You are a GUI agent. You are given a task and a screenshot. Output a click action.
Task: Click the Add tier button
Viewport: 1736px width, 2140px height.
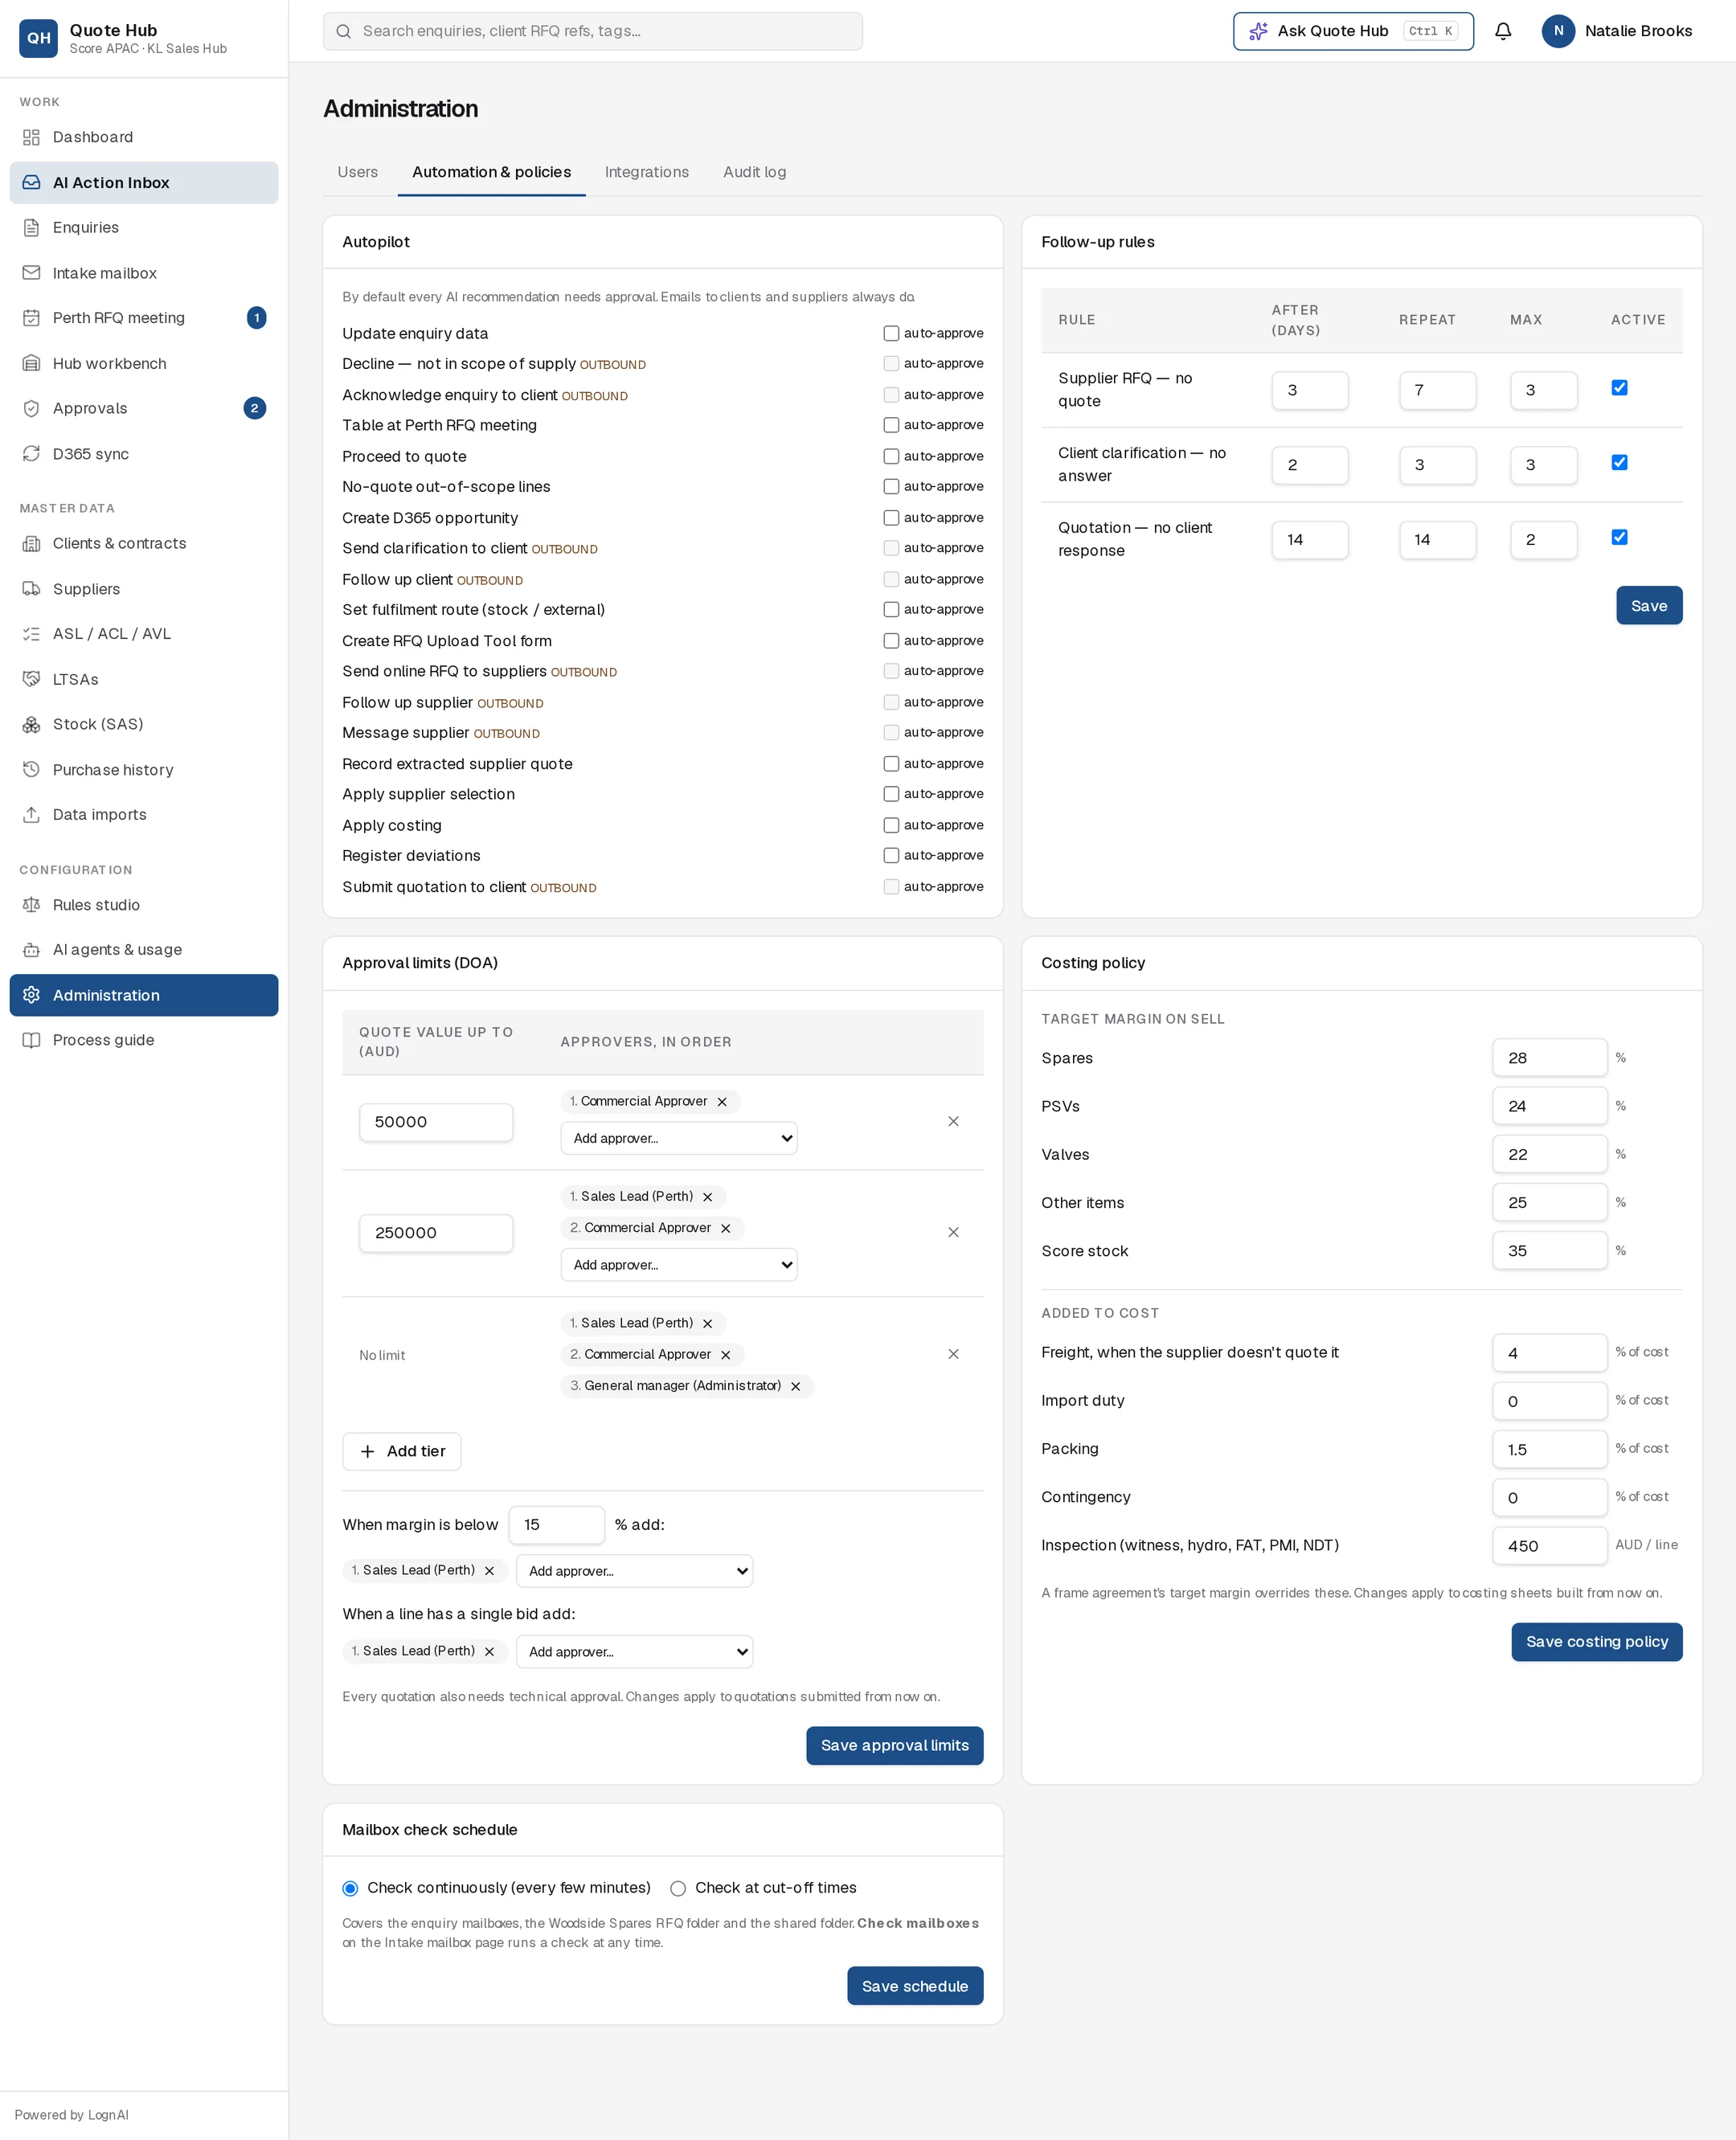(402, 1451)
